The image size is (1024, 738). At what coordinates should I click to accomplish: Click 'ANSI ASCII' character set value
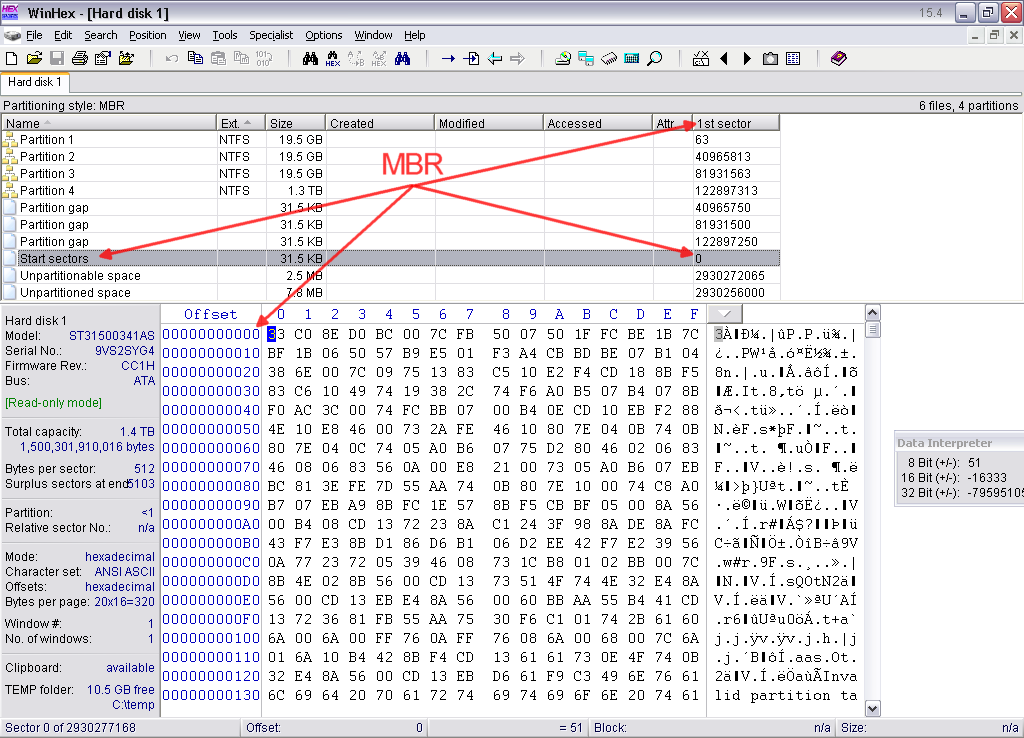(124, 571)
